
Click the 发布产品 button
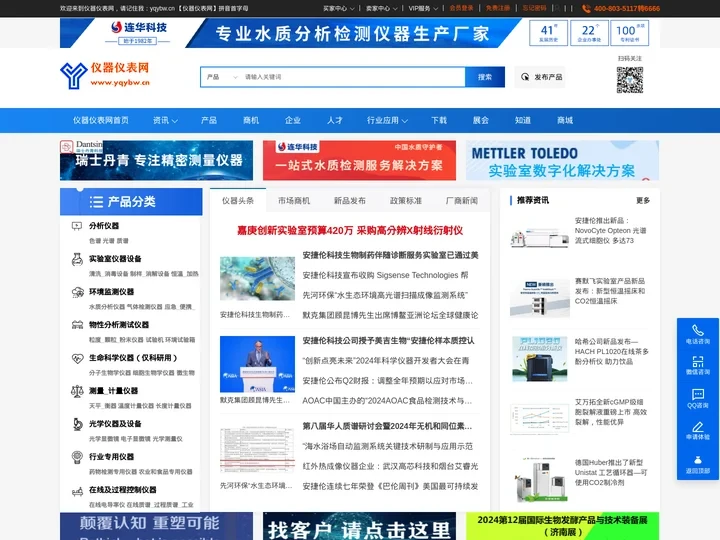pos(540,77)
